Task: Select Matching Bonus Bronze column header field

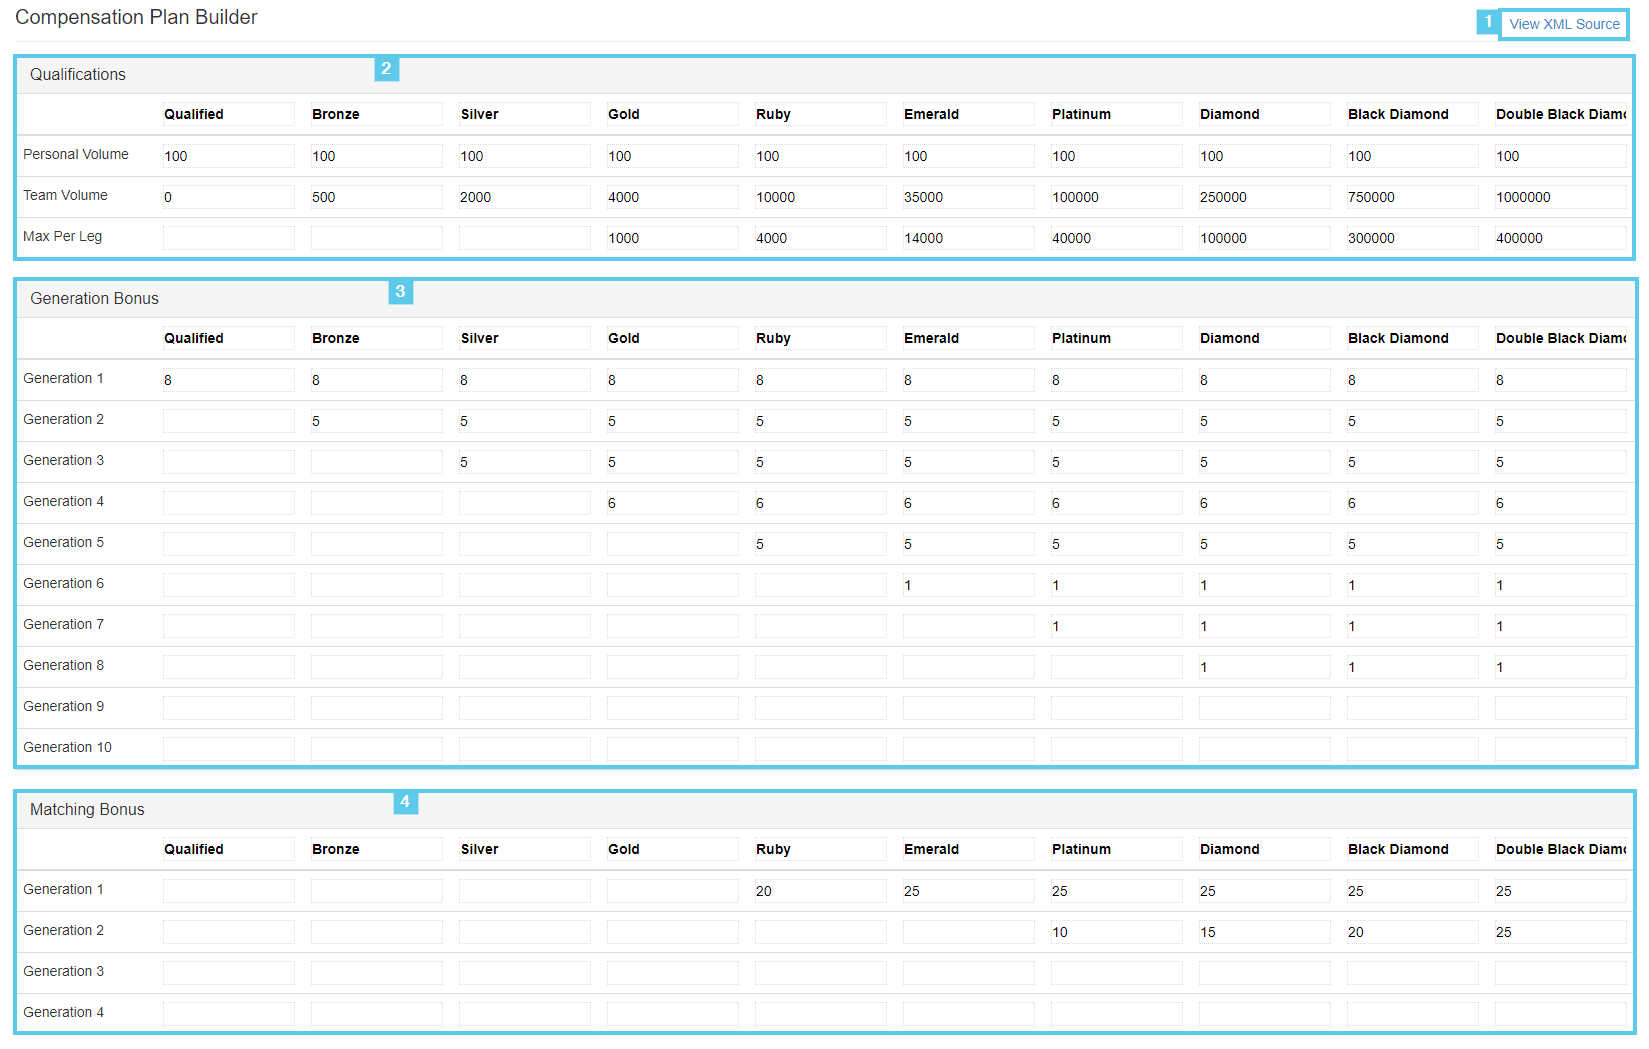Action: point(377,849)
